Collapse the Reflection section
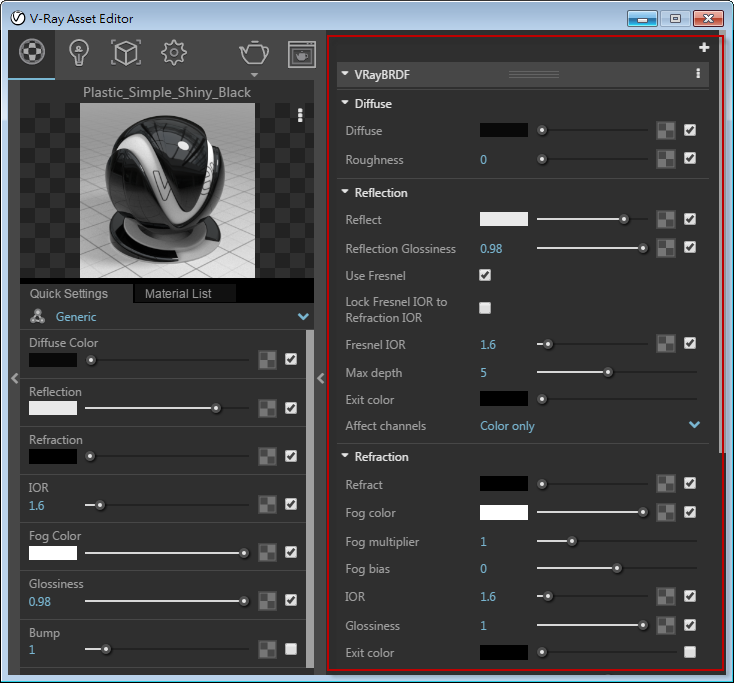 point(346,192)
